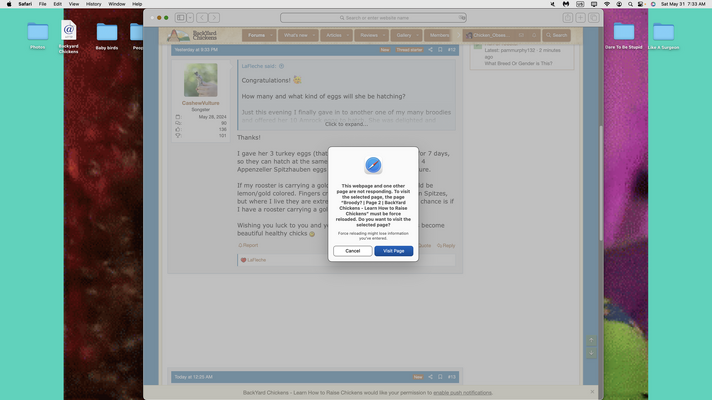Screen dimensions: 712x400
Task: Open the Reviews nav item
Action: coord(369,35)
